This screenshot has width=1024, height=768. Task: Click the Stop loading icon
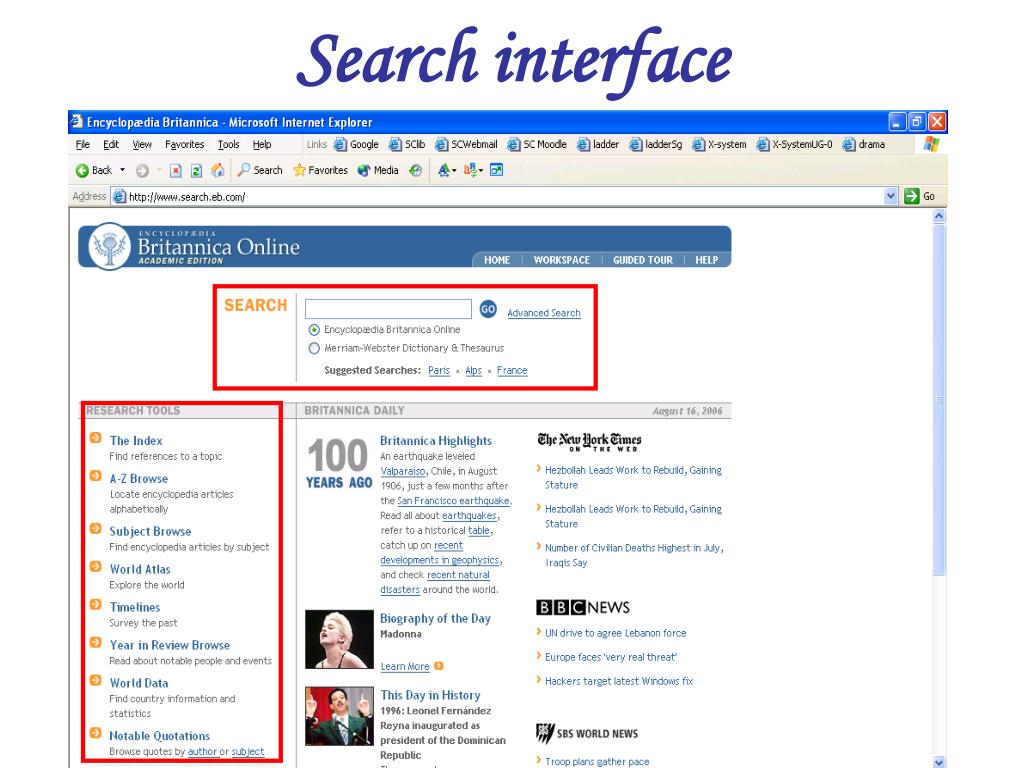coord(175,170)
